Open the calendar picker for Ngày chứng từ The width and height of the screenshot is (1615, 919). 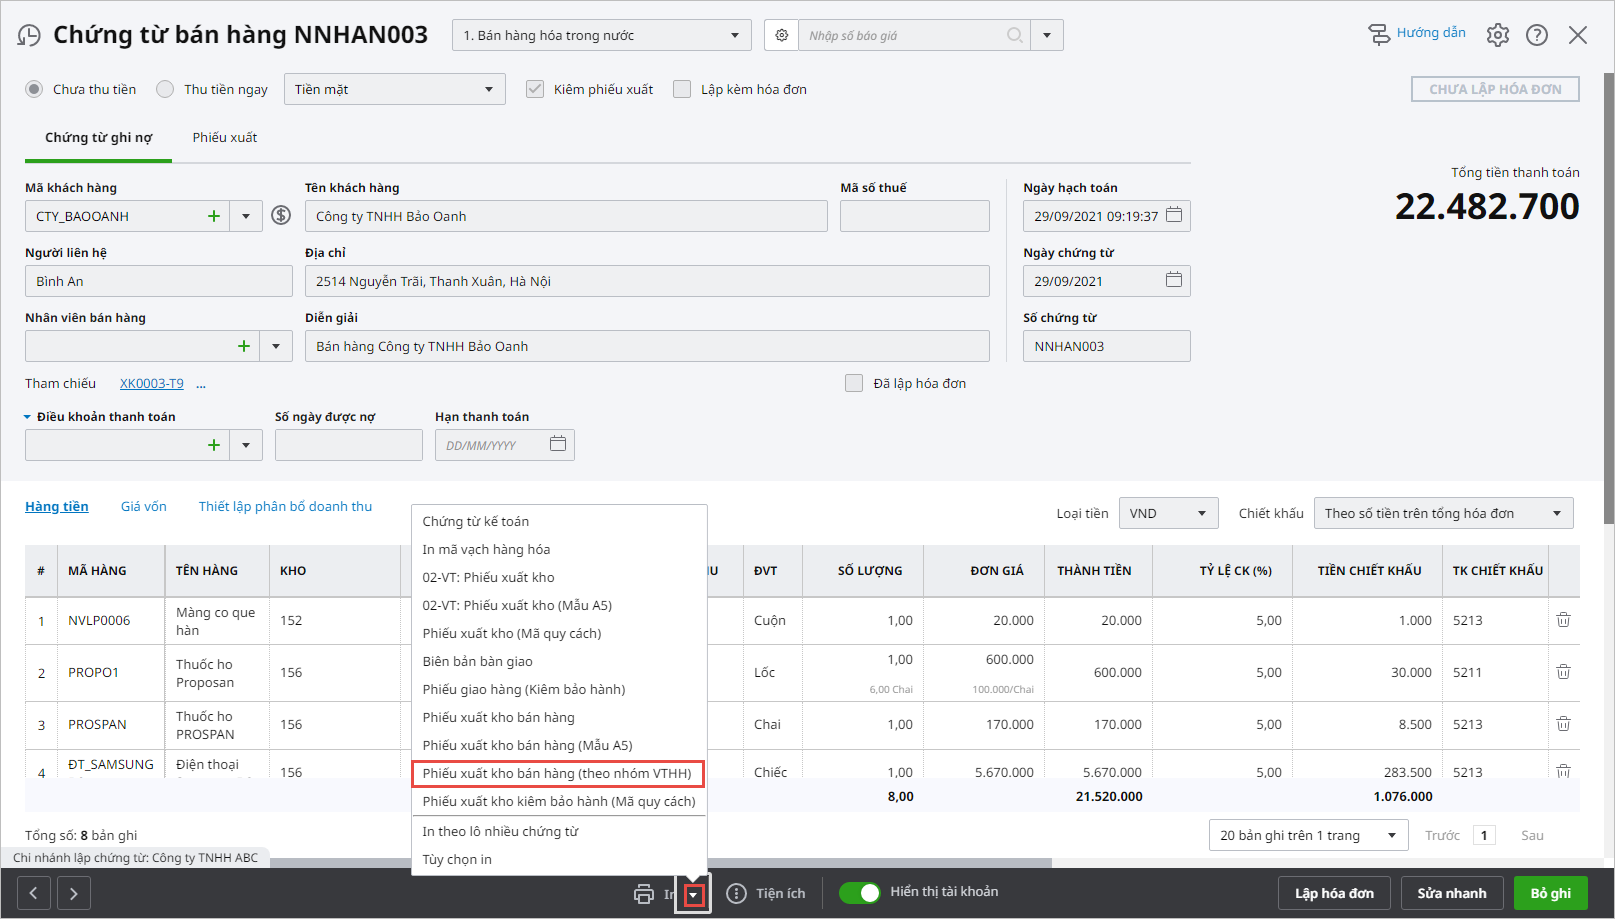(x=1174, y=280)
